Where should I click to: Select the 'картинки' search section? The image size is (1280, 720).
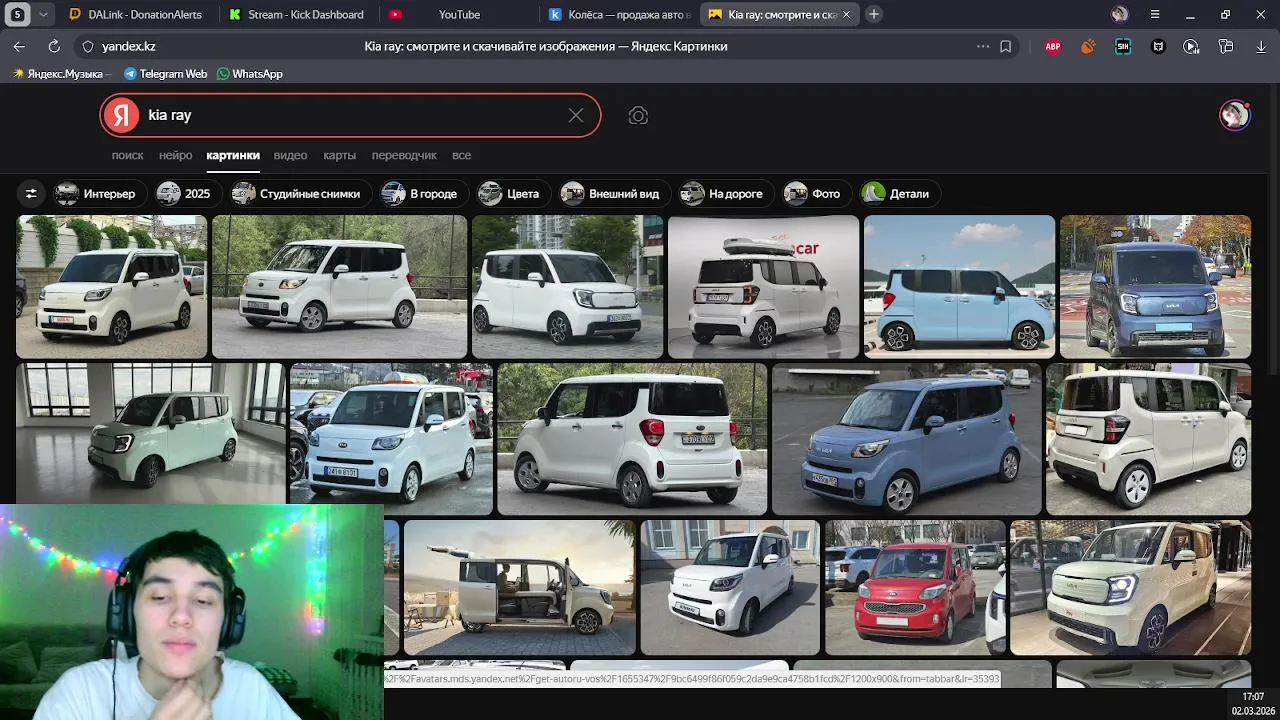[x=233, y=155]
